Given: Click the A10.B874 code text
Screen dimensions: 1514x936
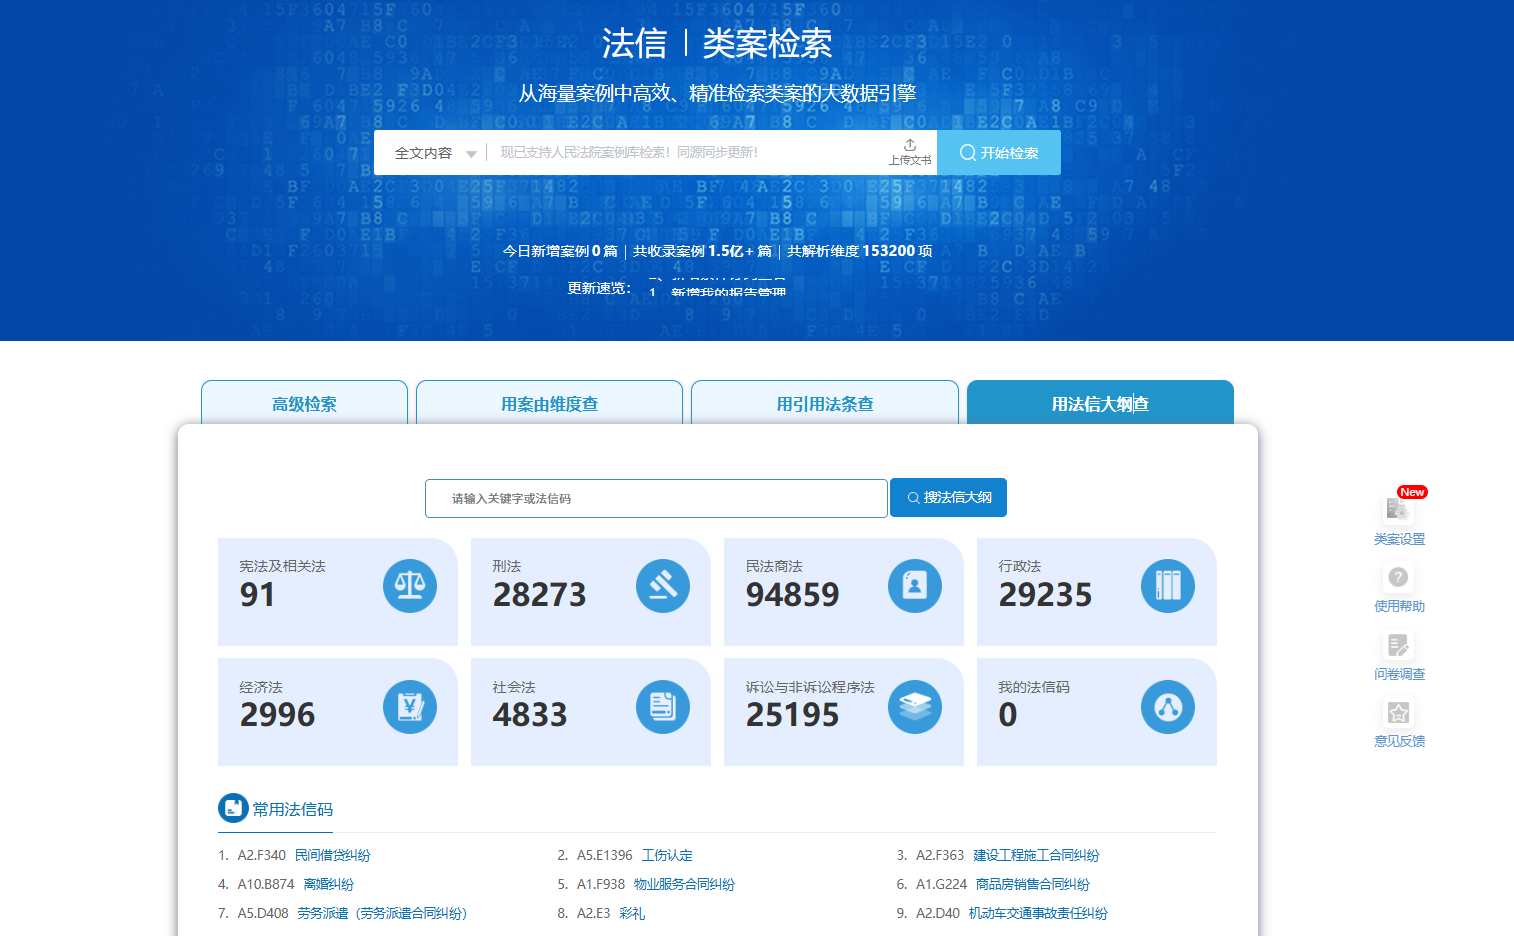Looking at the screenshot, I should tap(266, 884).
